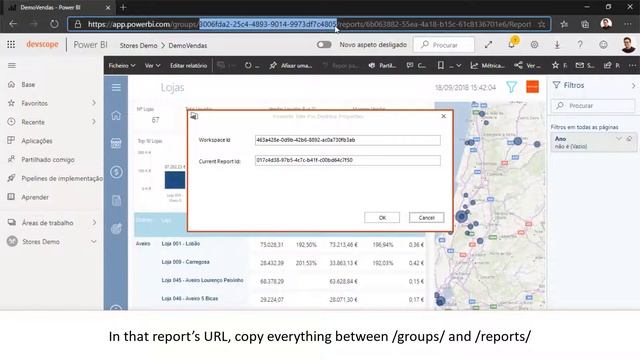Click Editar relatório in toolbar

pyautogui.click(x=188, y=65)
